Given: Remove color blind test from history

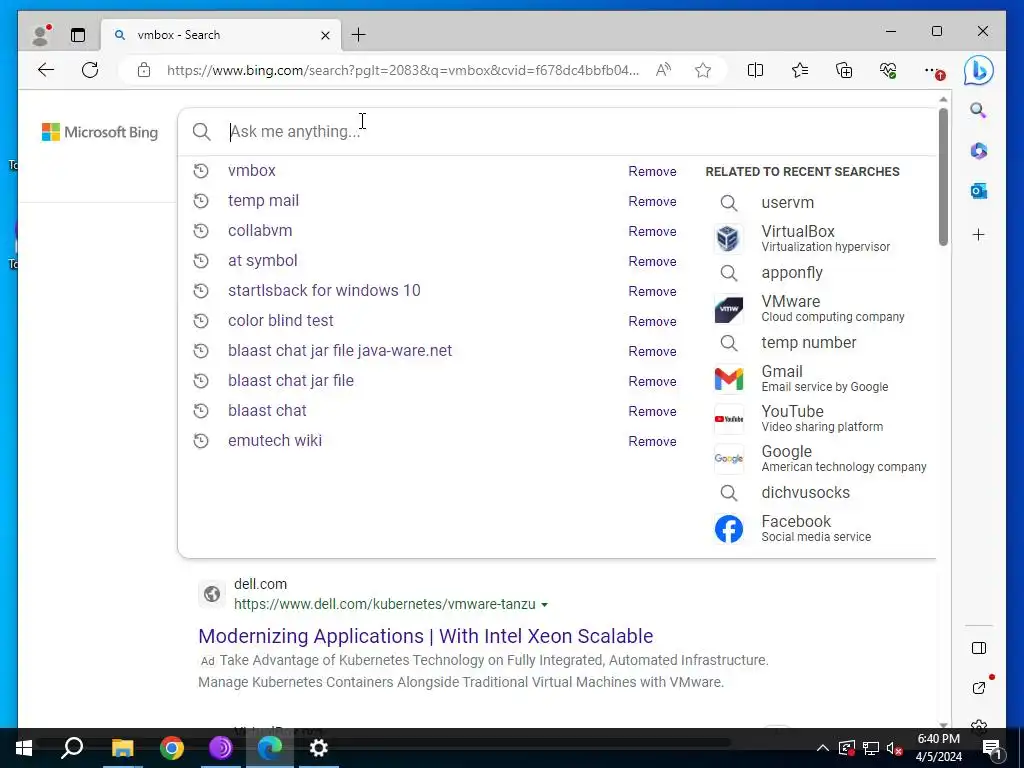Looking at the screenshot, I should point(652,321).
